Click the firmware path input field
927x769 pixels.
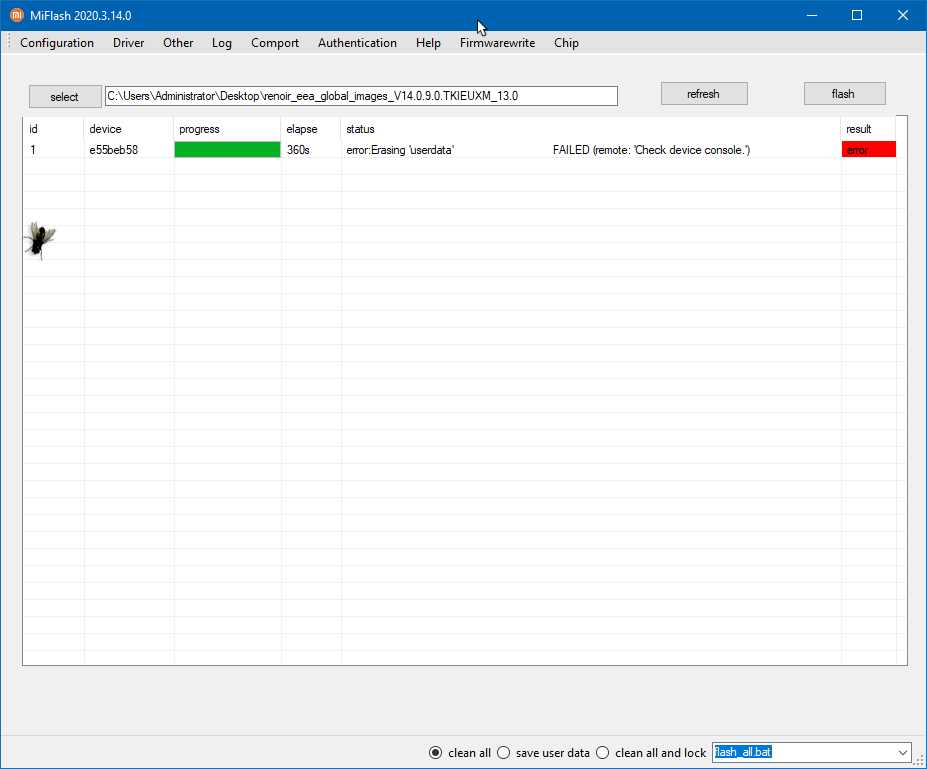[361, 96]
